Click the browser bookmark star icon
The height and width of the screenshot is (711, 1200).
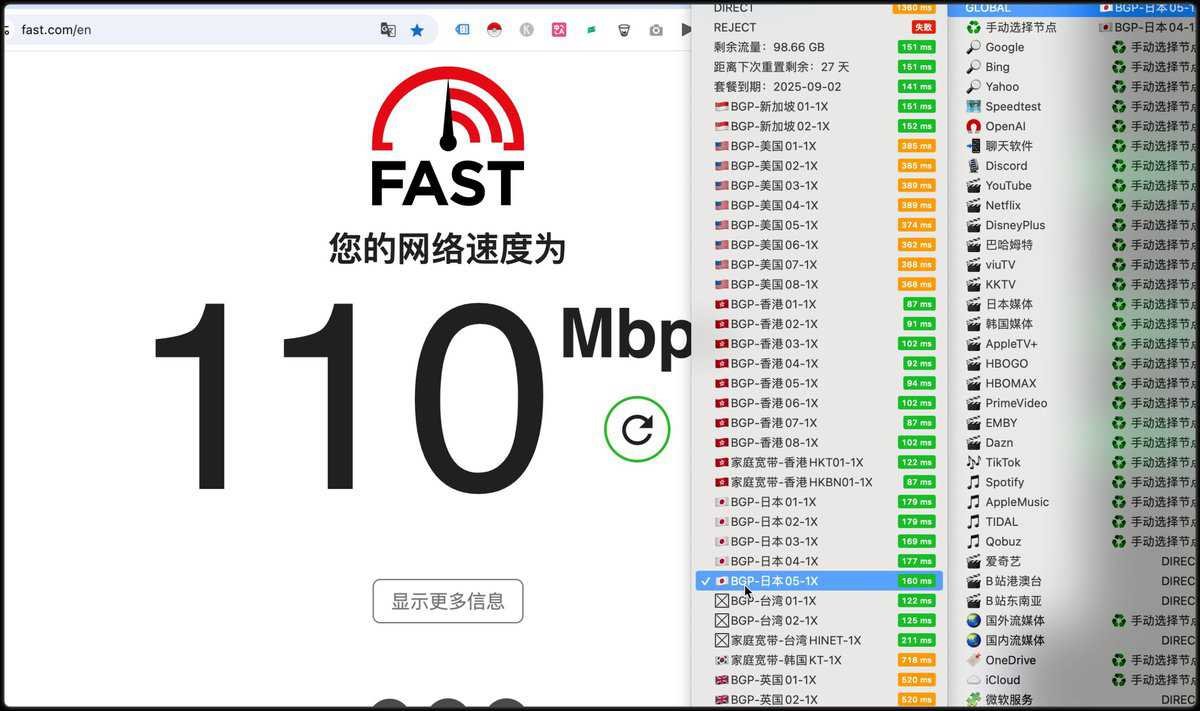click(417, 29)
